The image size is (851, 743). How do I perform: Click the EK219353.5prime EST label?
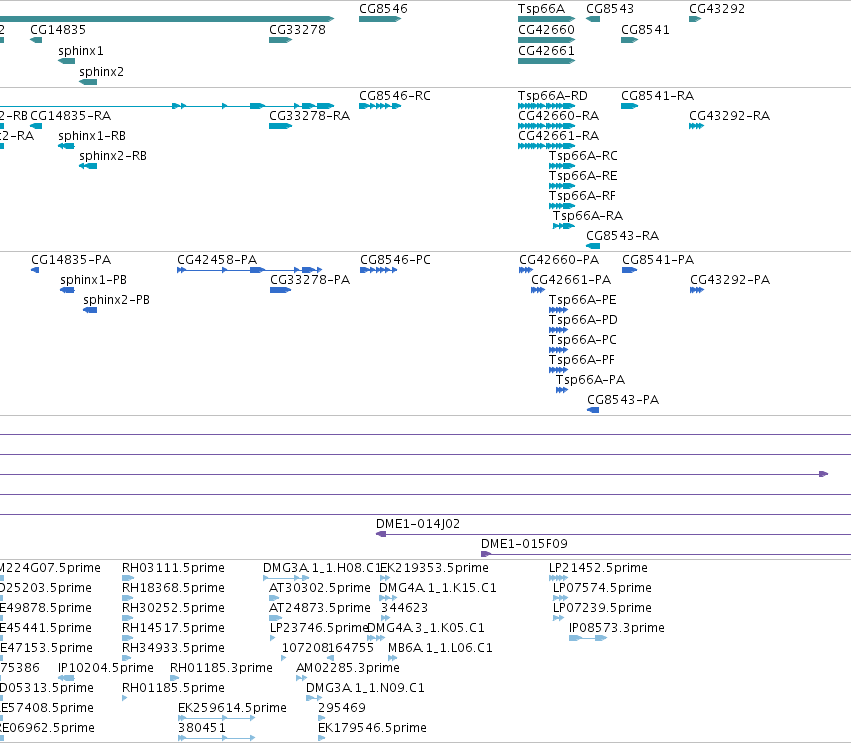434,568
